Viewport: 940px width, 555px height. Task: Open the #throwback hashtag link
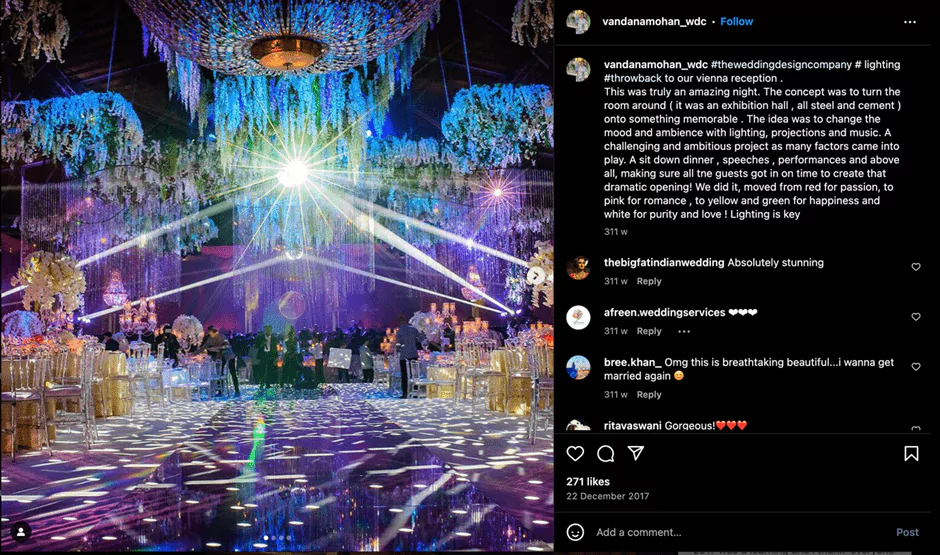[632, 78]
